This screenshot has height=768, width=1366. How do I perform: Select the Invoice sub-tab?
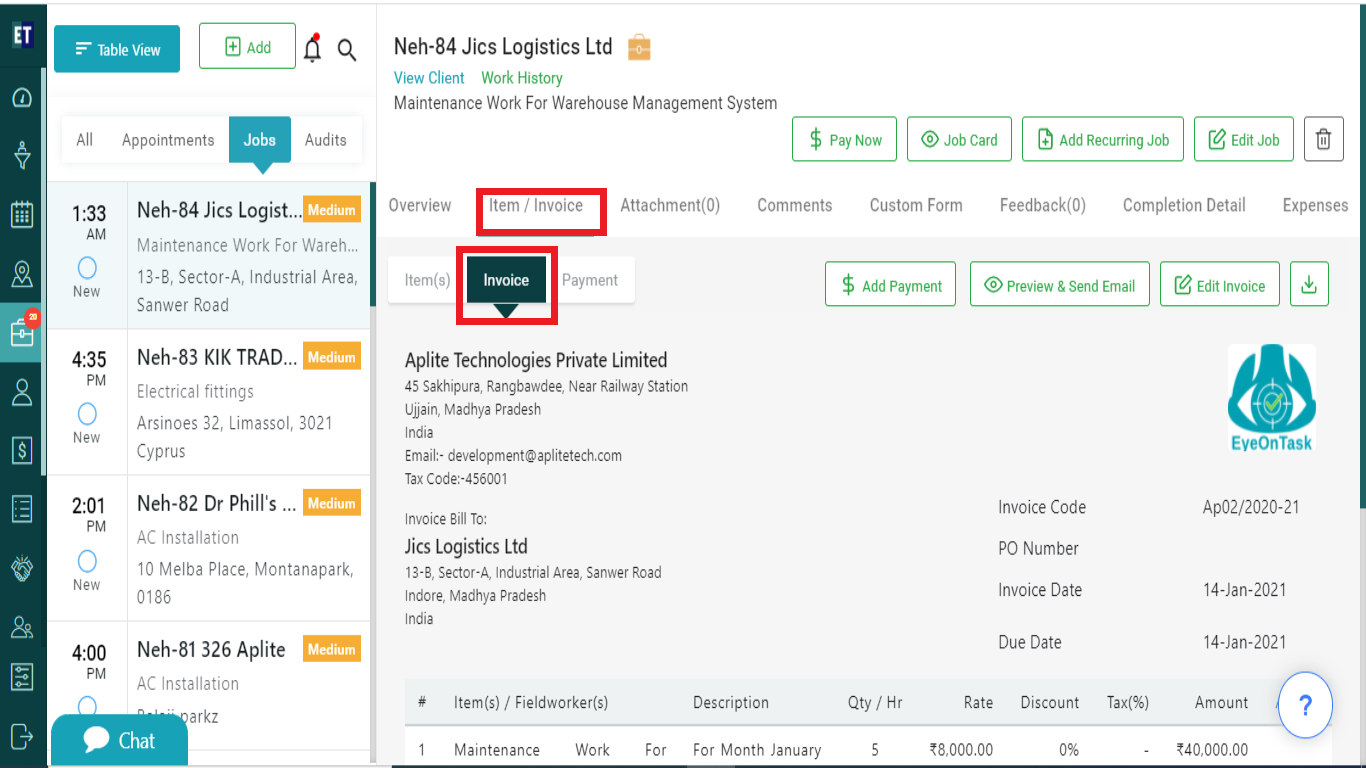506,280
